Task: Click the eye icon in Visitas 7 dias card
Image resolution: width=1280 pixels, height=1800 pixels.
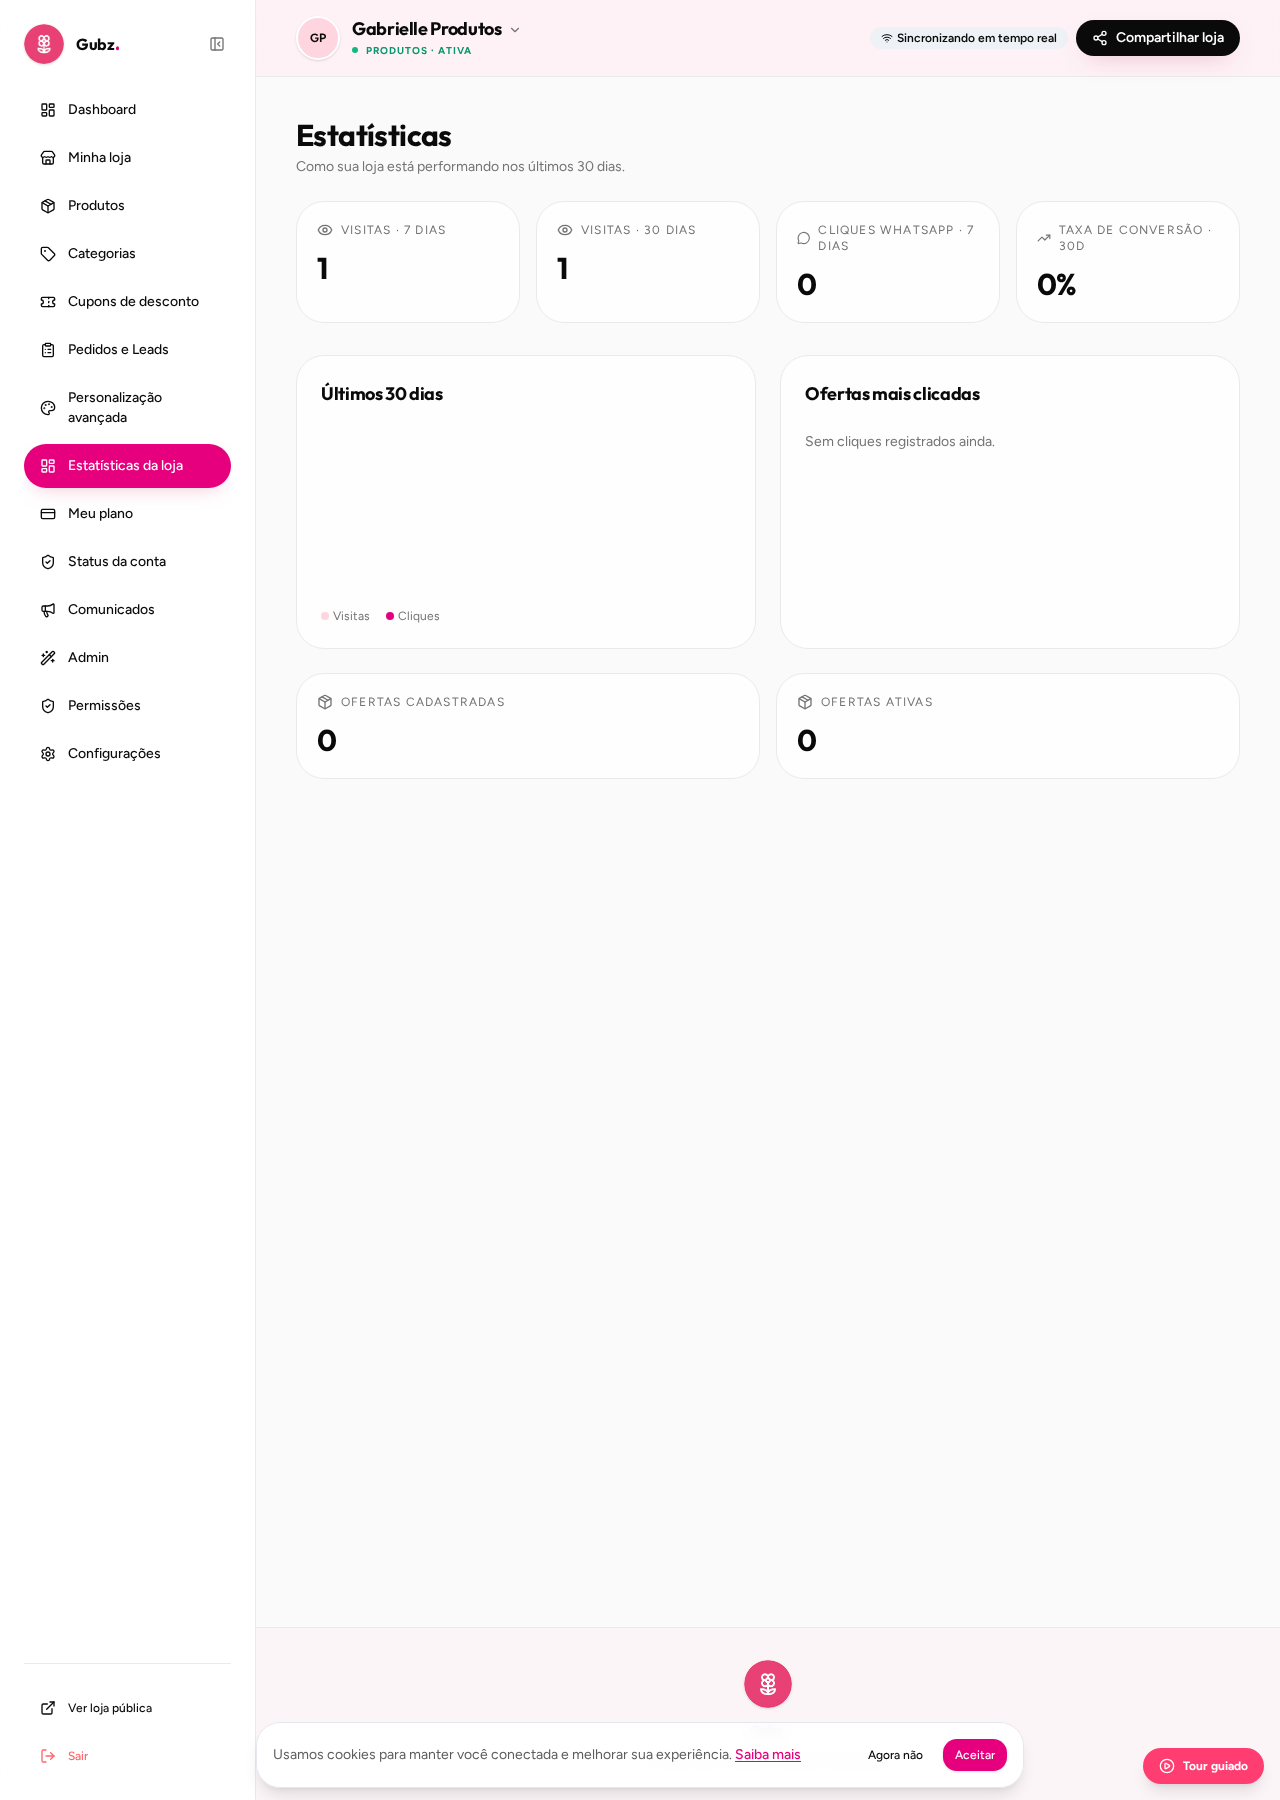Action: tap(325, 230)
